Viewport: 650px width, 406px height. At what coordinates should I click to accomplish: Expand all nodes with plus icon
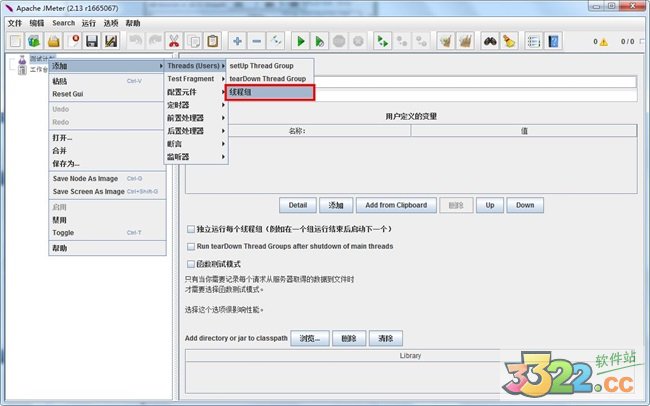point(237,41)
